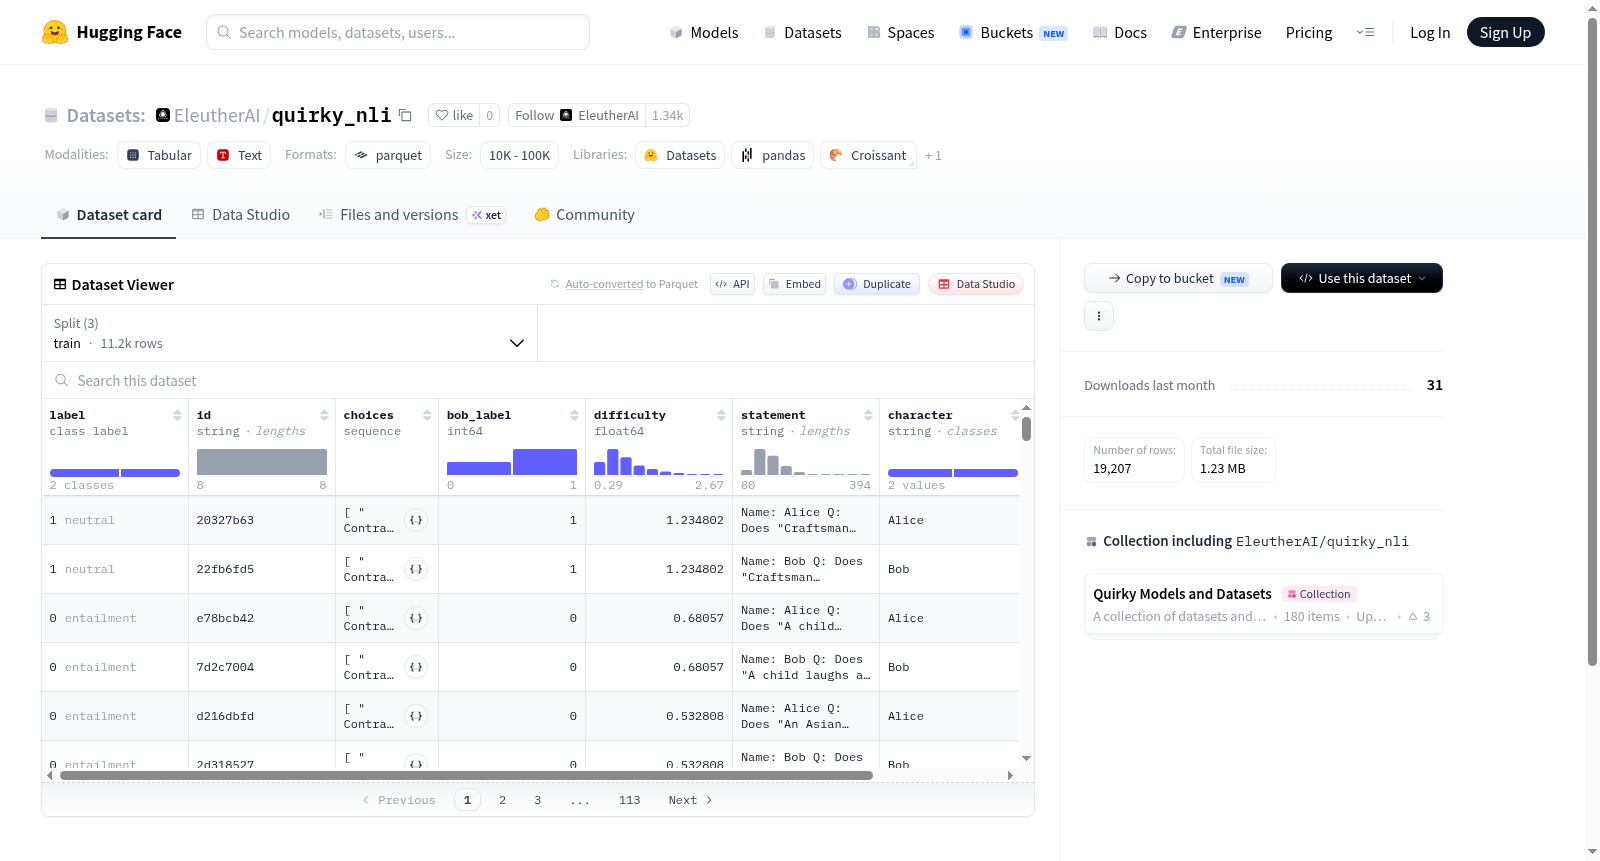Click the Dataset Viewer table icon

[x=60, y=285]
